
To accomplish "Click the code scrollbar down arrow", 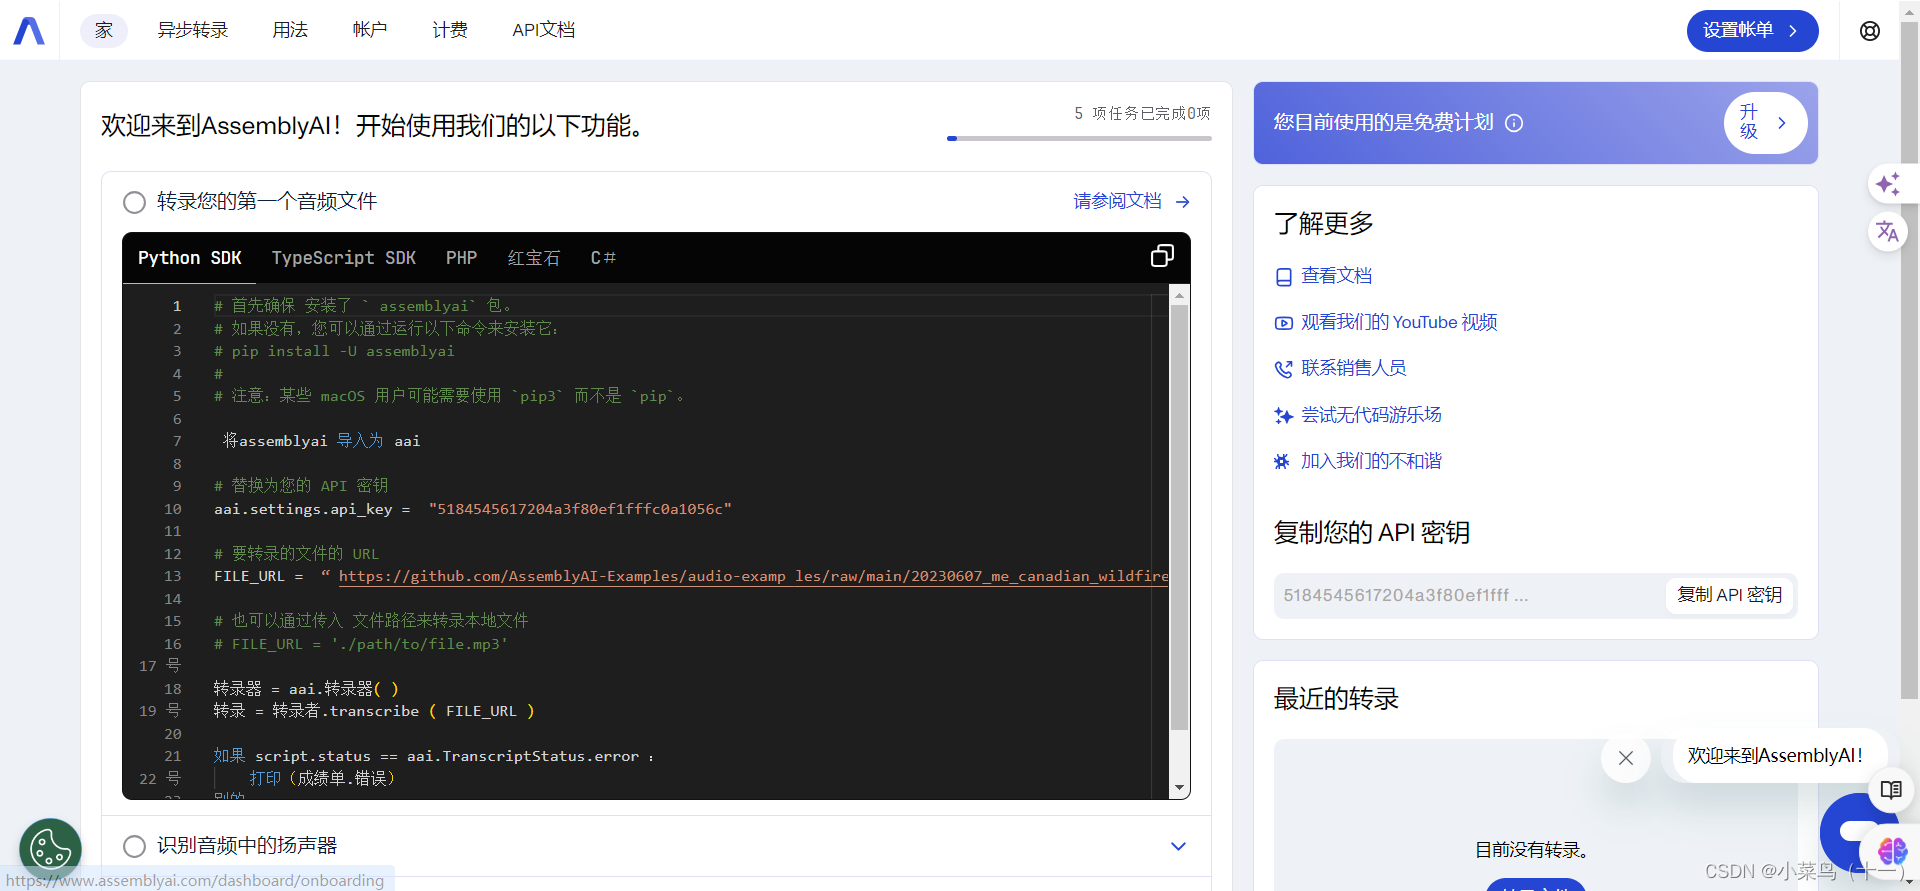I will click(x=1180, y=789).
